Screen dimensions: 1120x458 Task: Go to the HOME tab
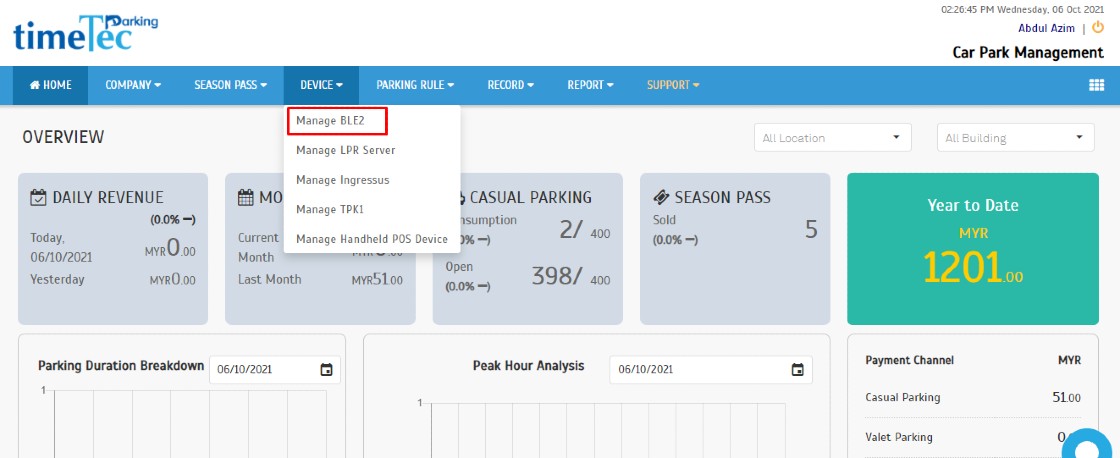pyautogui.click(x=51, y=85)
